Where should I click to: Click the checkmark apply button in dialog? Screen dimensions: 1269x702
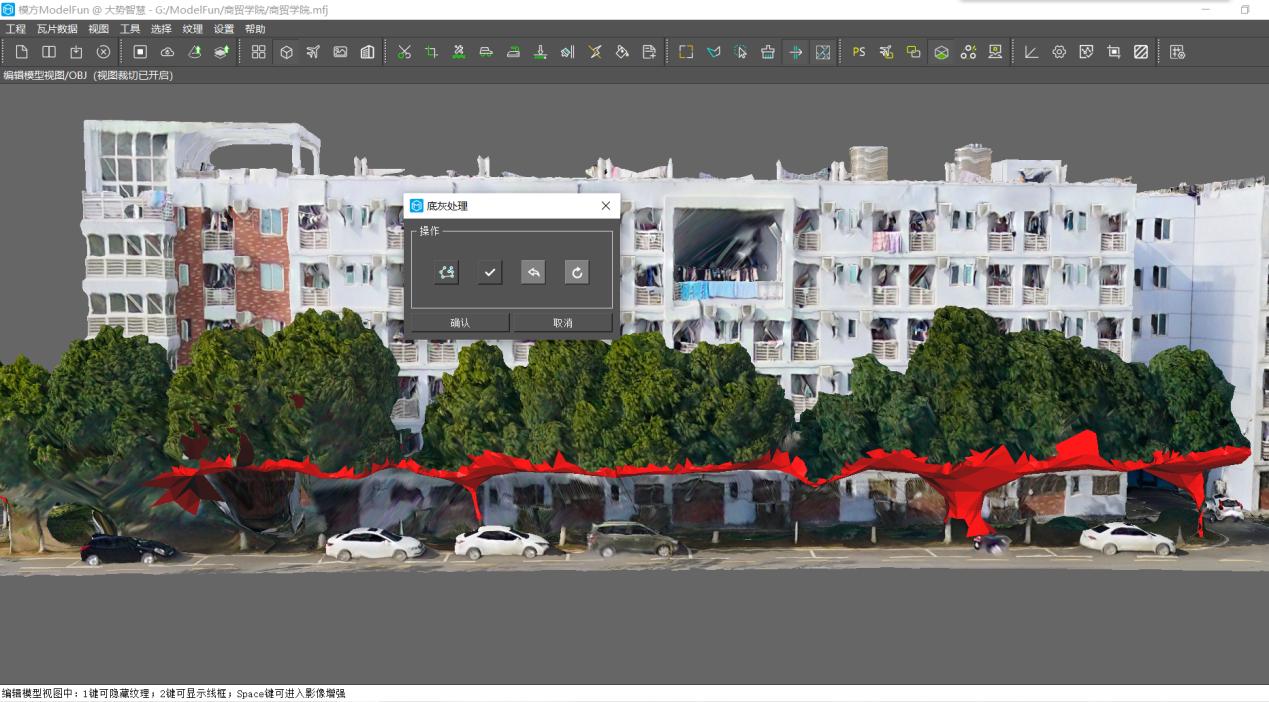tap(490, 272)
